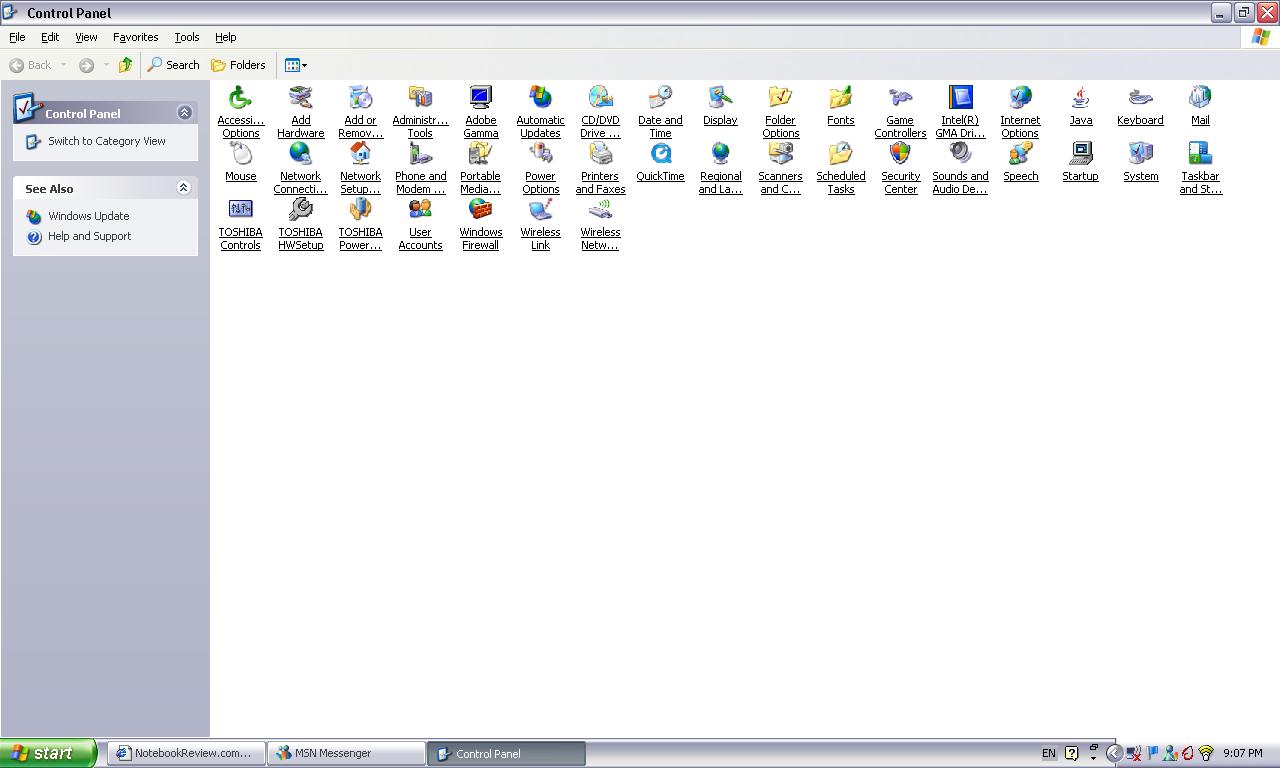The image size is (1280, 768).
Task: Open Scanners and Cameras icon
Action: pyautogui.click(x=780, y=154)
